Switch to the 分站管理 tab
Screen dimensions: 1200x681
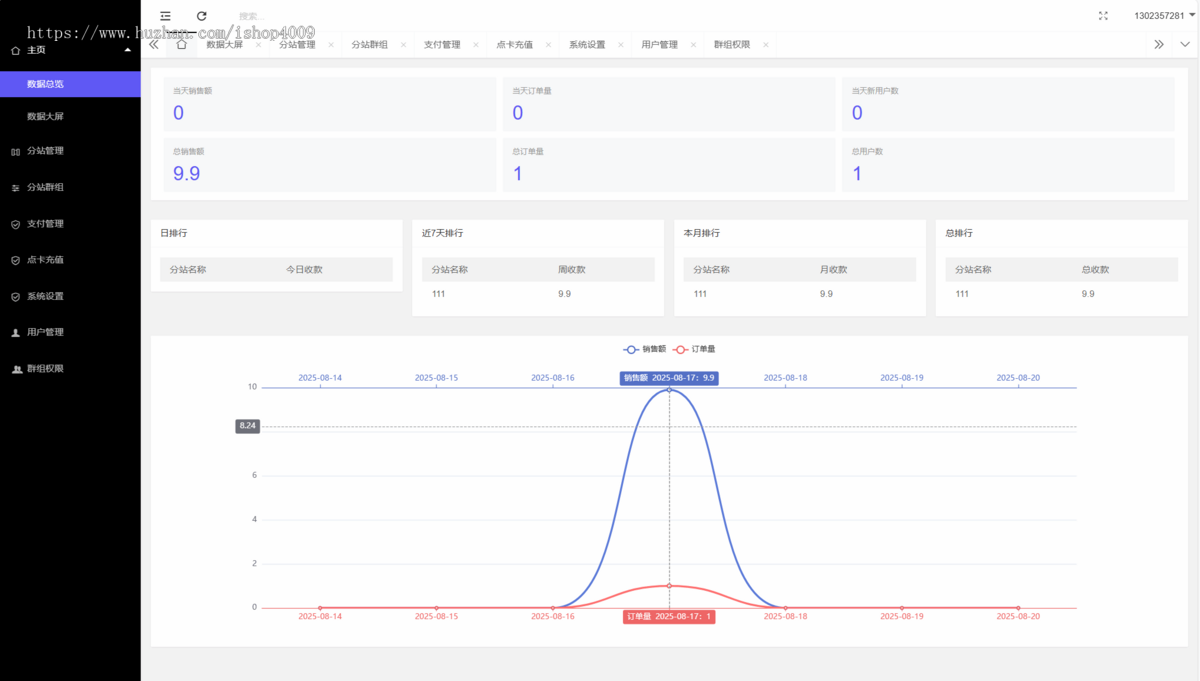pyautogui.click(x=297, y=45)
